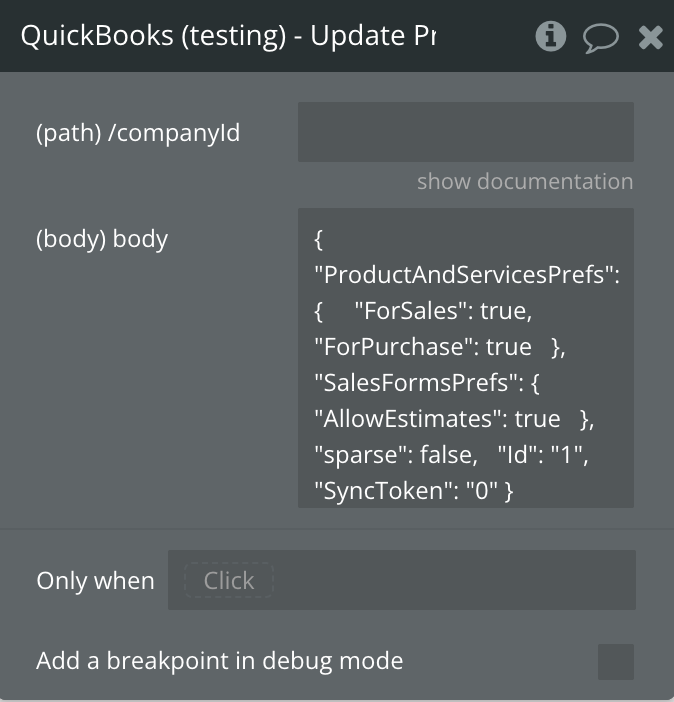Click the 'Add a breakpoint in debug mode' label
This screenshot has width=674, height=702.
click(x=219, y=661)
